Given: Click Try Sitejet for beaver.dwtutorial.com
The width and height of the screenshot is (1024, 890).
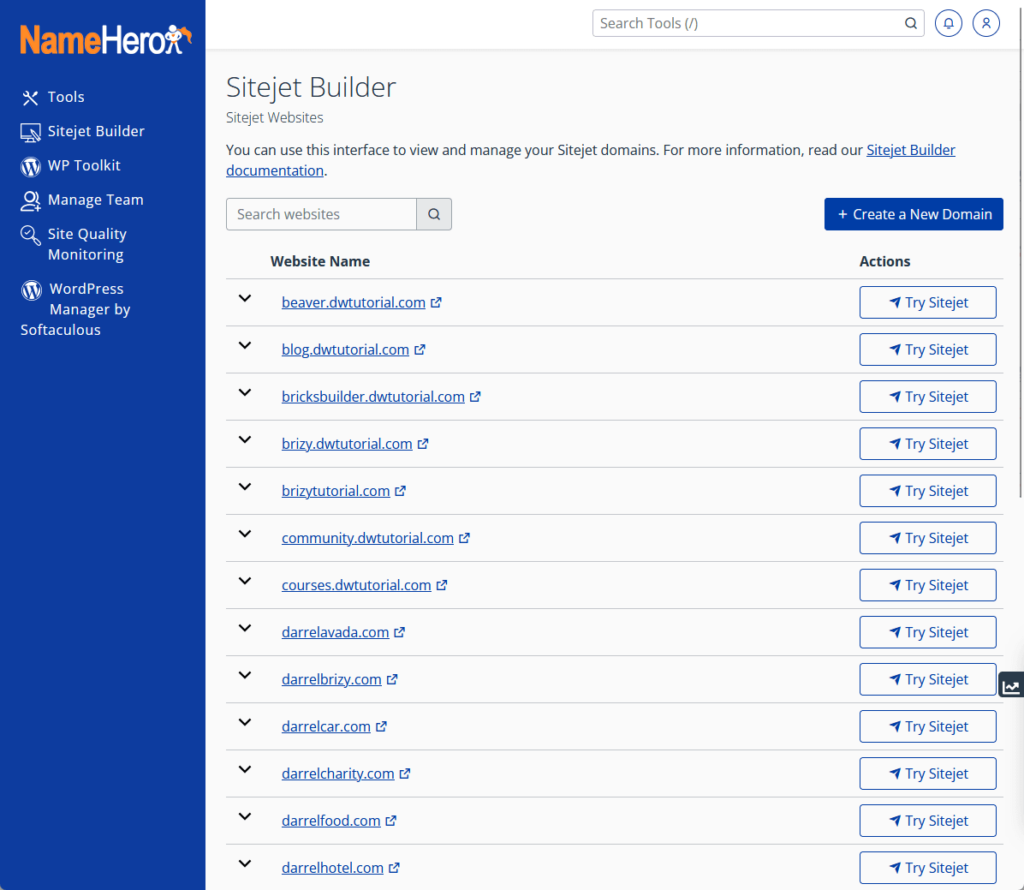Looking at the screenshot, I should coord(928,302).
